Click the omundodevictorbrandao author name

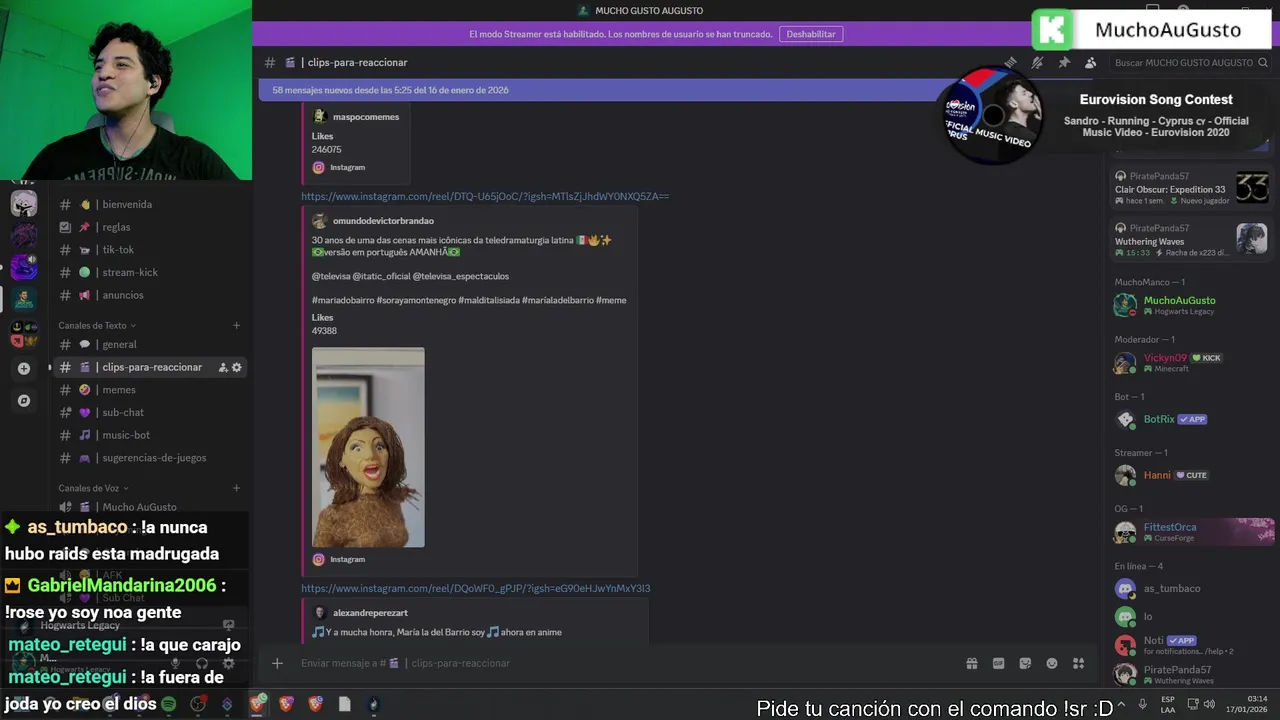383,221
